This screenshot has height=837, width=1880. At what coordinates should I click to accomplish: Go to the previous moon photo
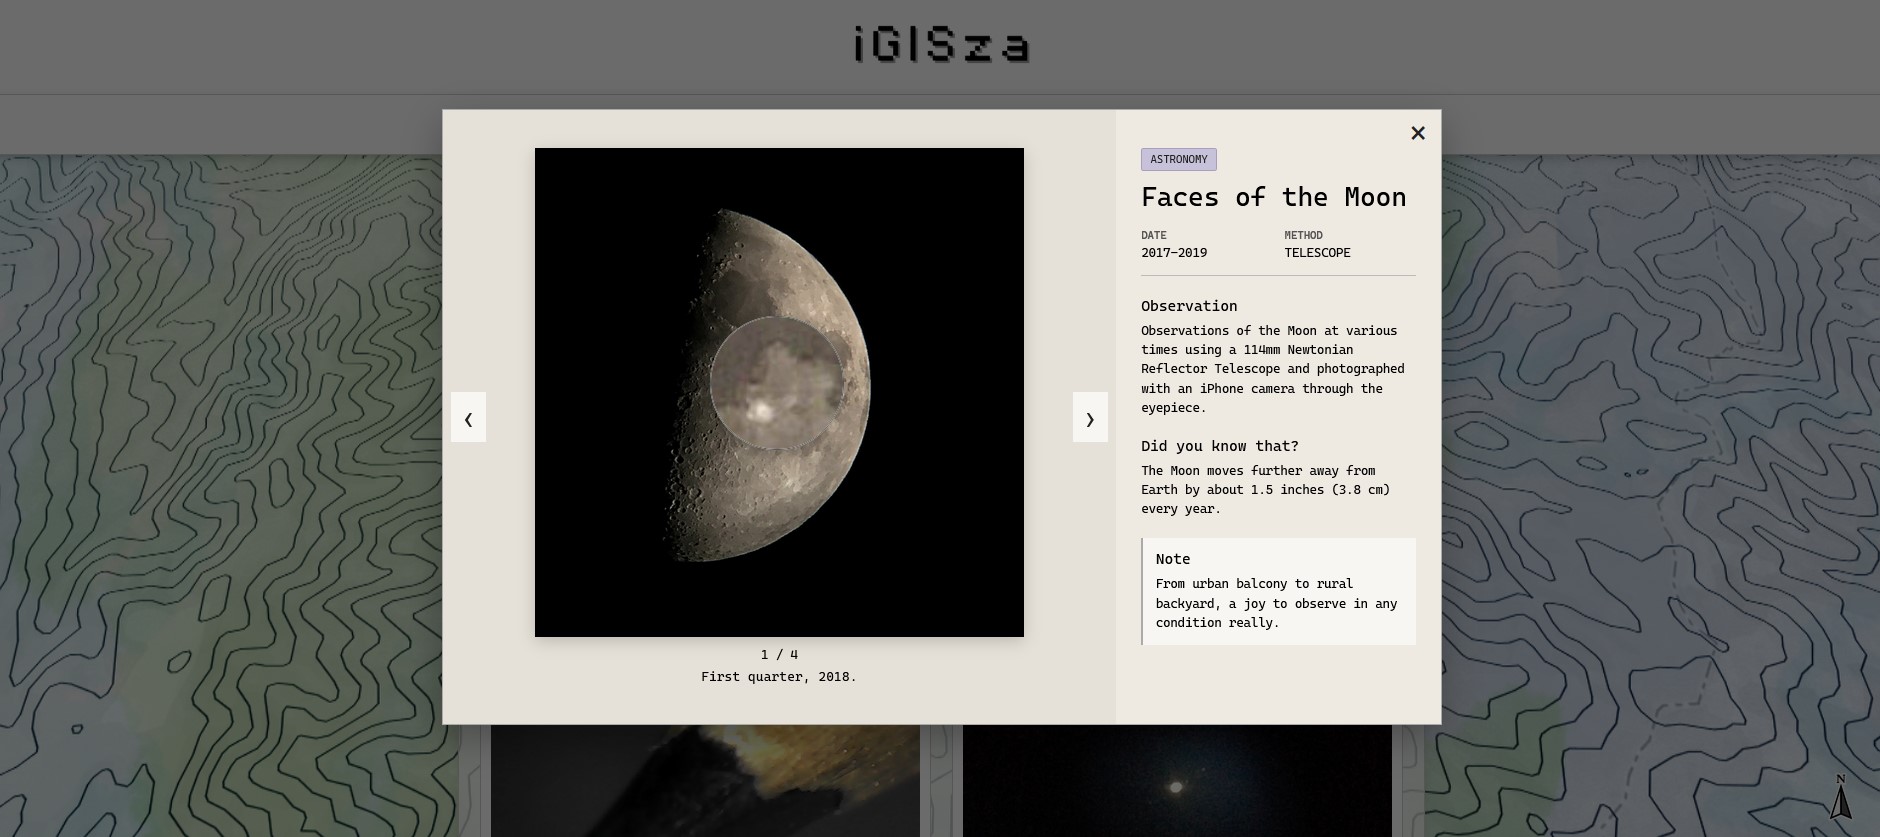point(468,417)
